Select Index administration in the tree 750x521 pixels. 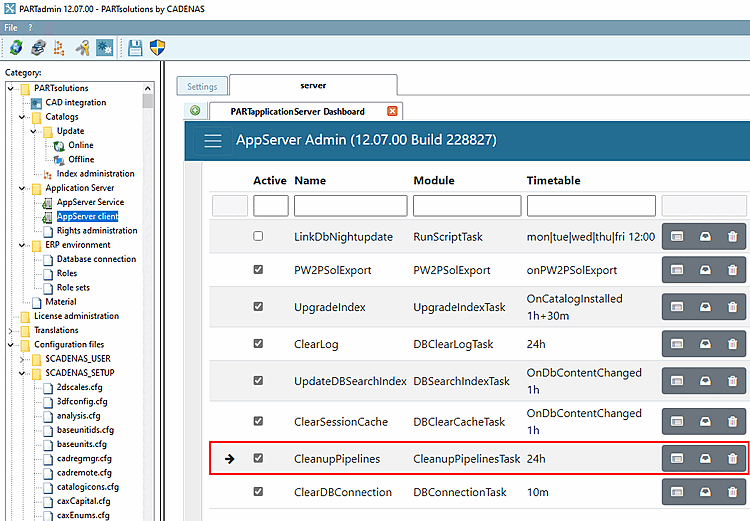coord(96,174)
